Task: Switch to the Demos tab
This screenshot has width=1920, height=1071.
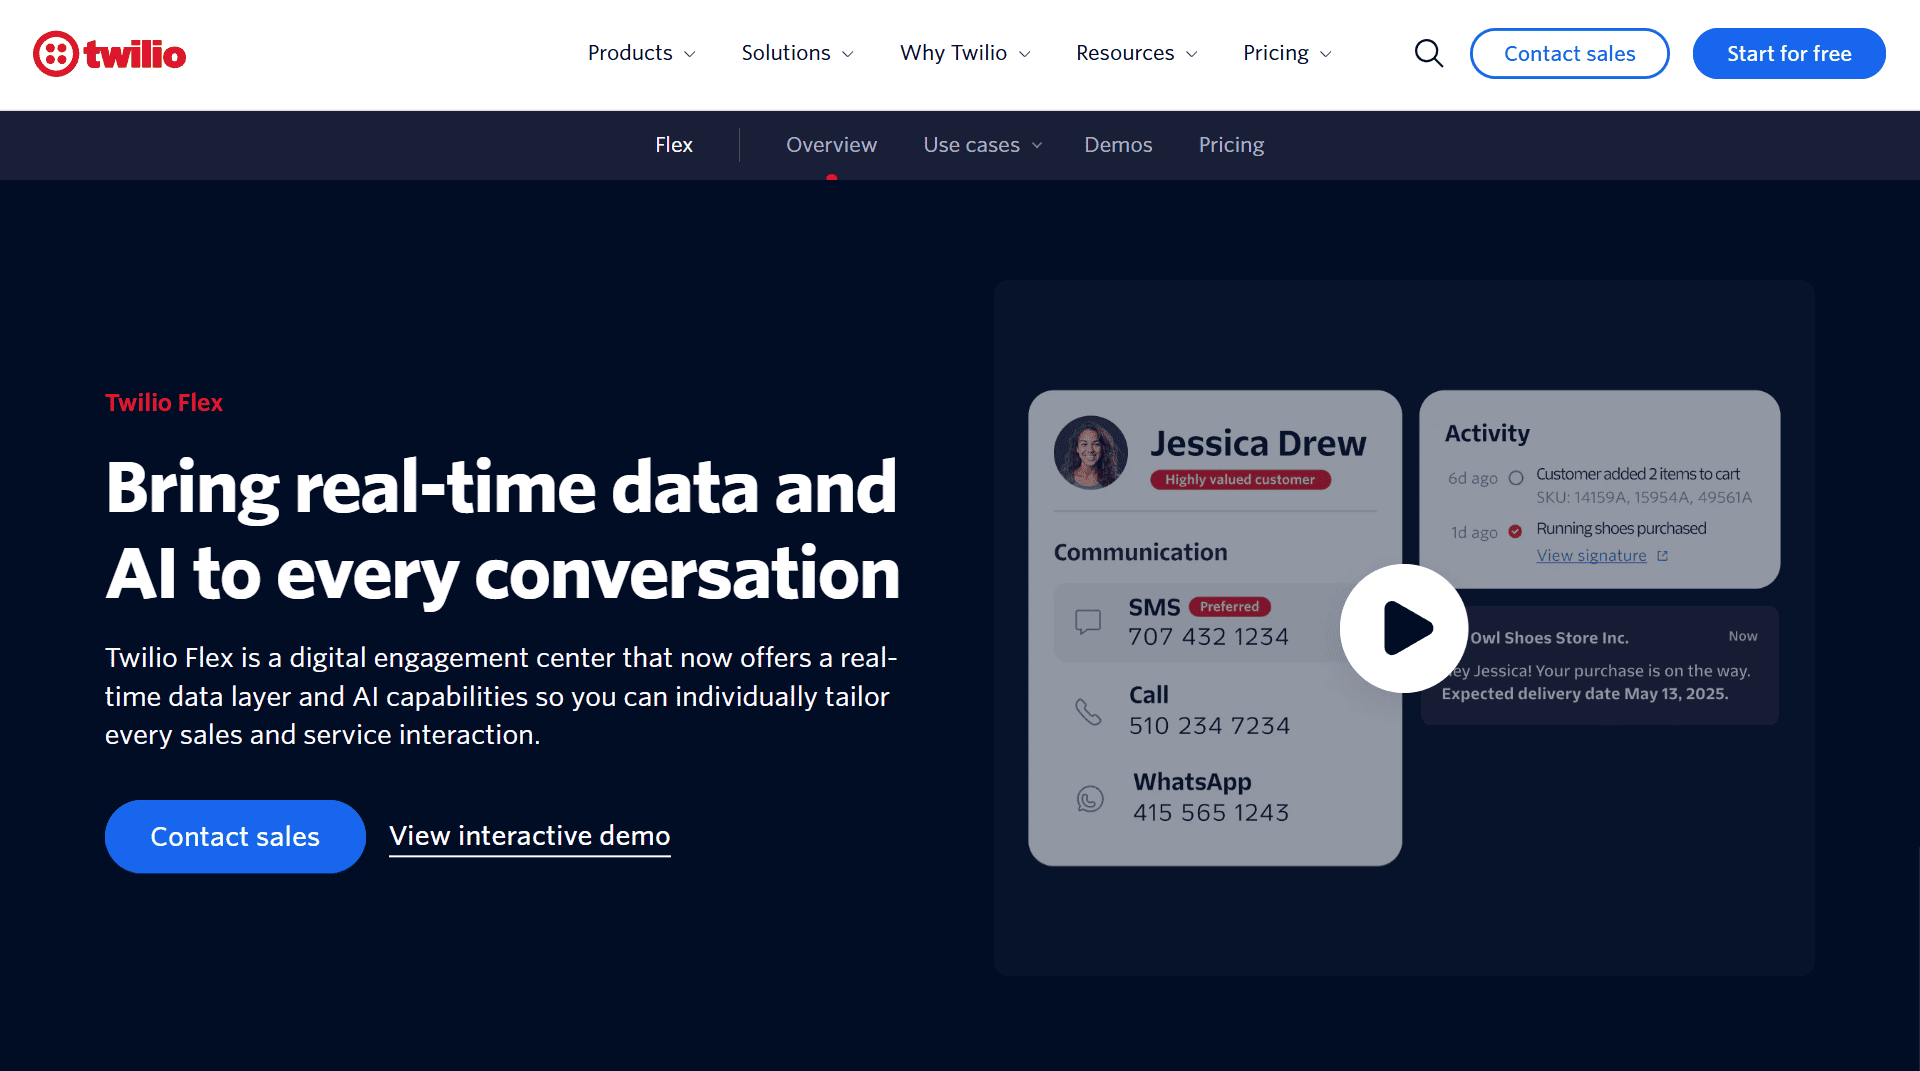Action: 1118,145
